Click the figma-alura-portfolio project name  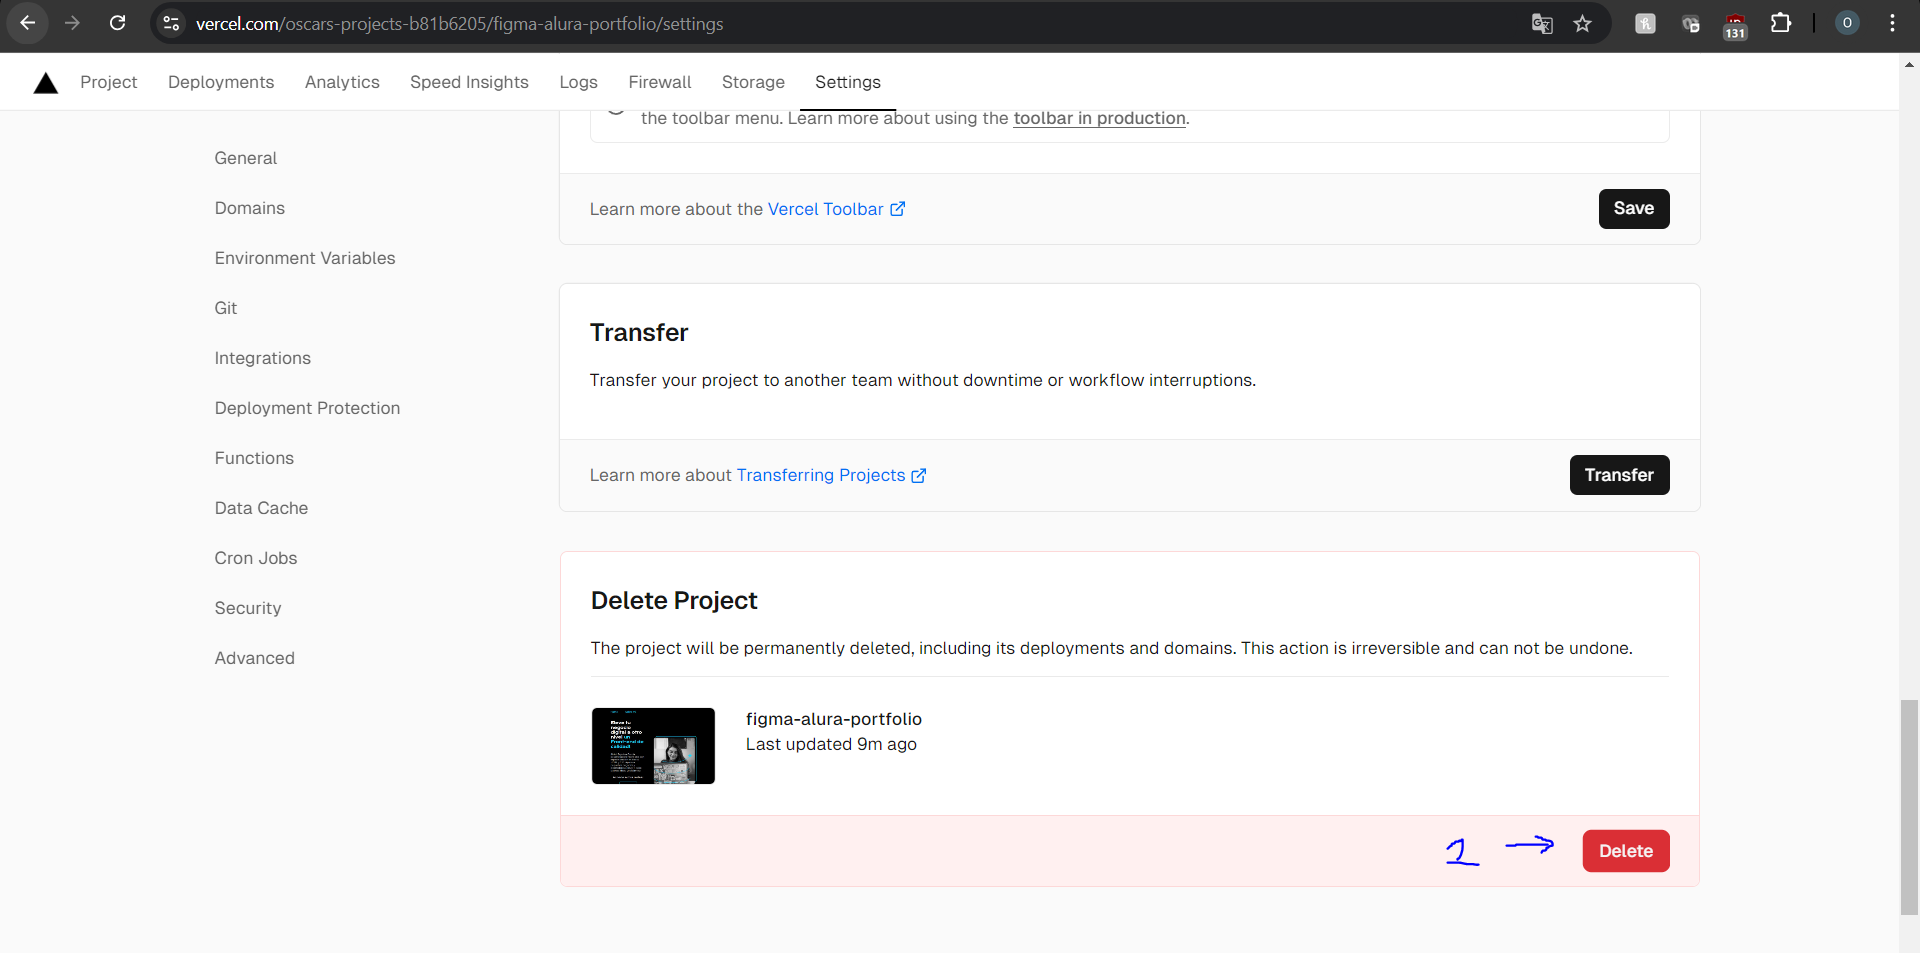tap(834, 719)
